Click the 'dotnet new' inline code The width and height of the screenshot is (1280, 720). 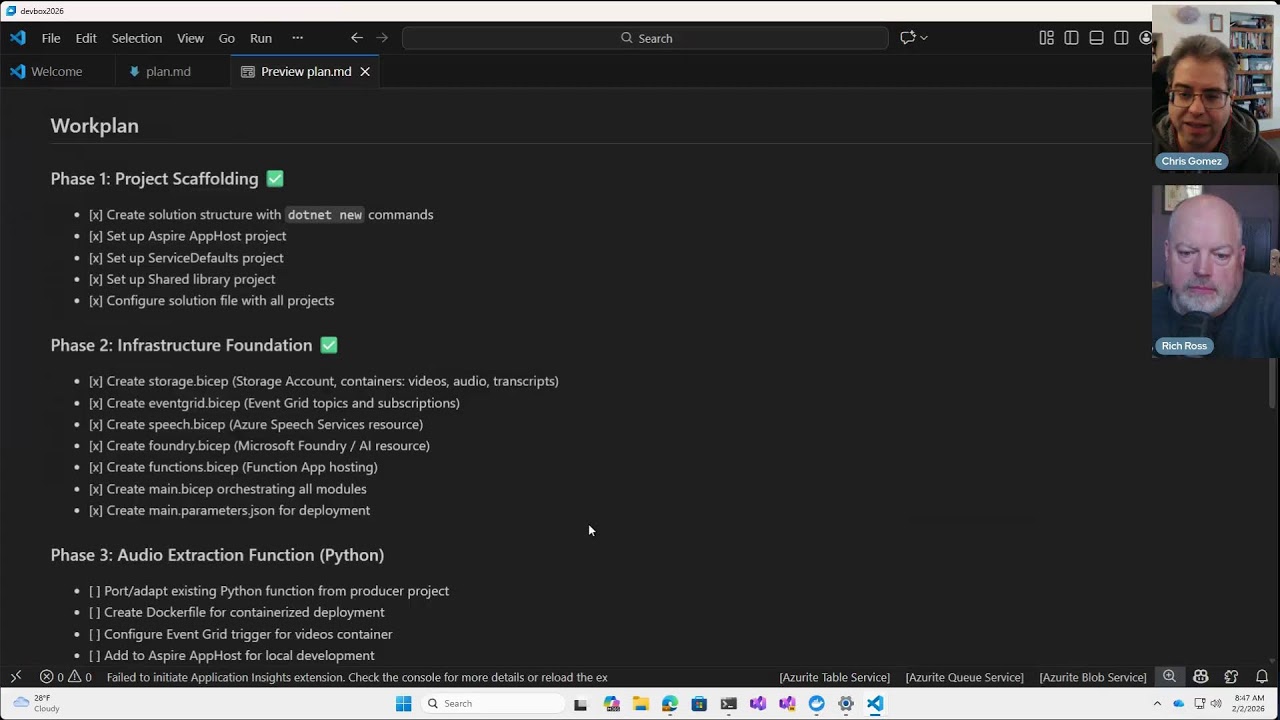pyautogui.click(x=324, y=215)
